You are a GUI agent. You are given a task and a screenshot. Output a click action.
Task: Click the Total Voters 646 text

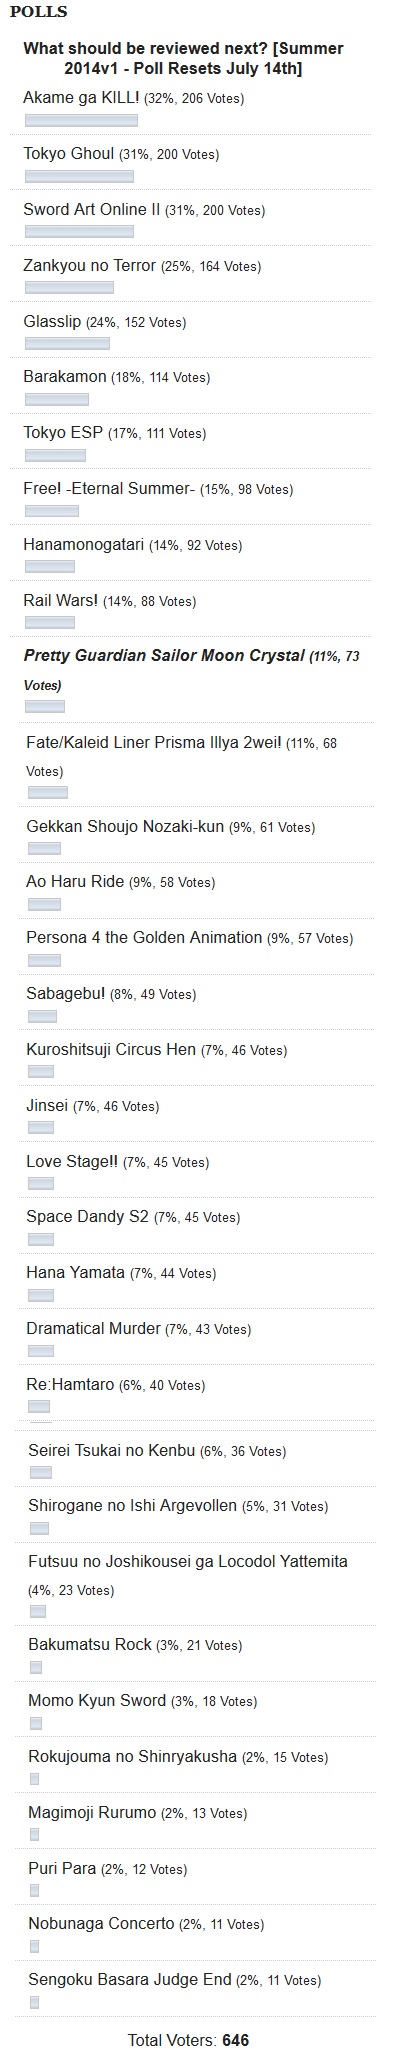coord(188,2040)
